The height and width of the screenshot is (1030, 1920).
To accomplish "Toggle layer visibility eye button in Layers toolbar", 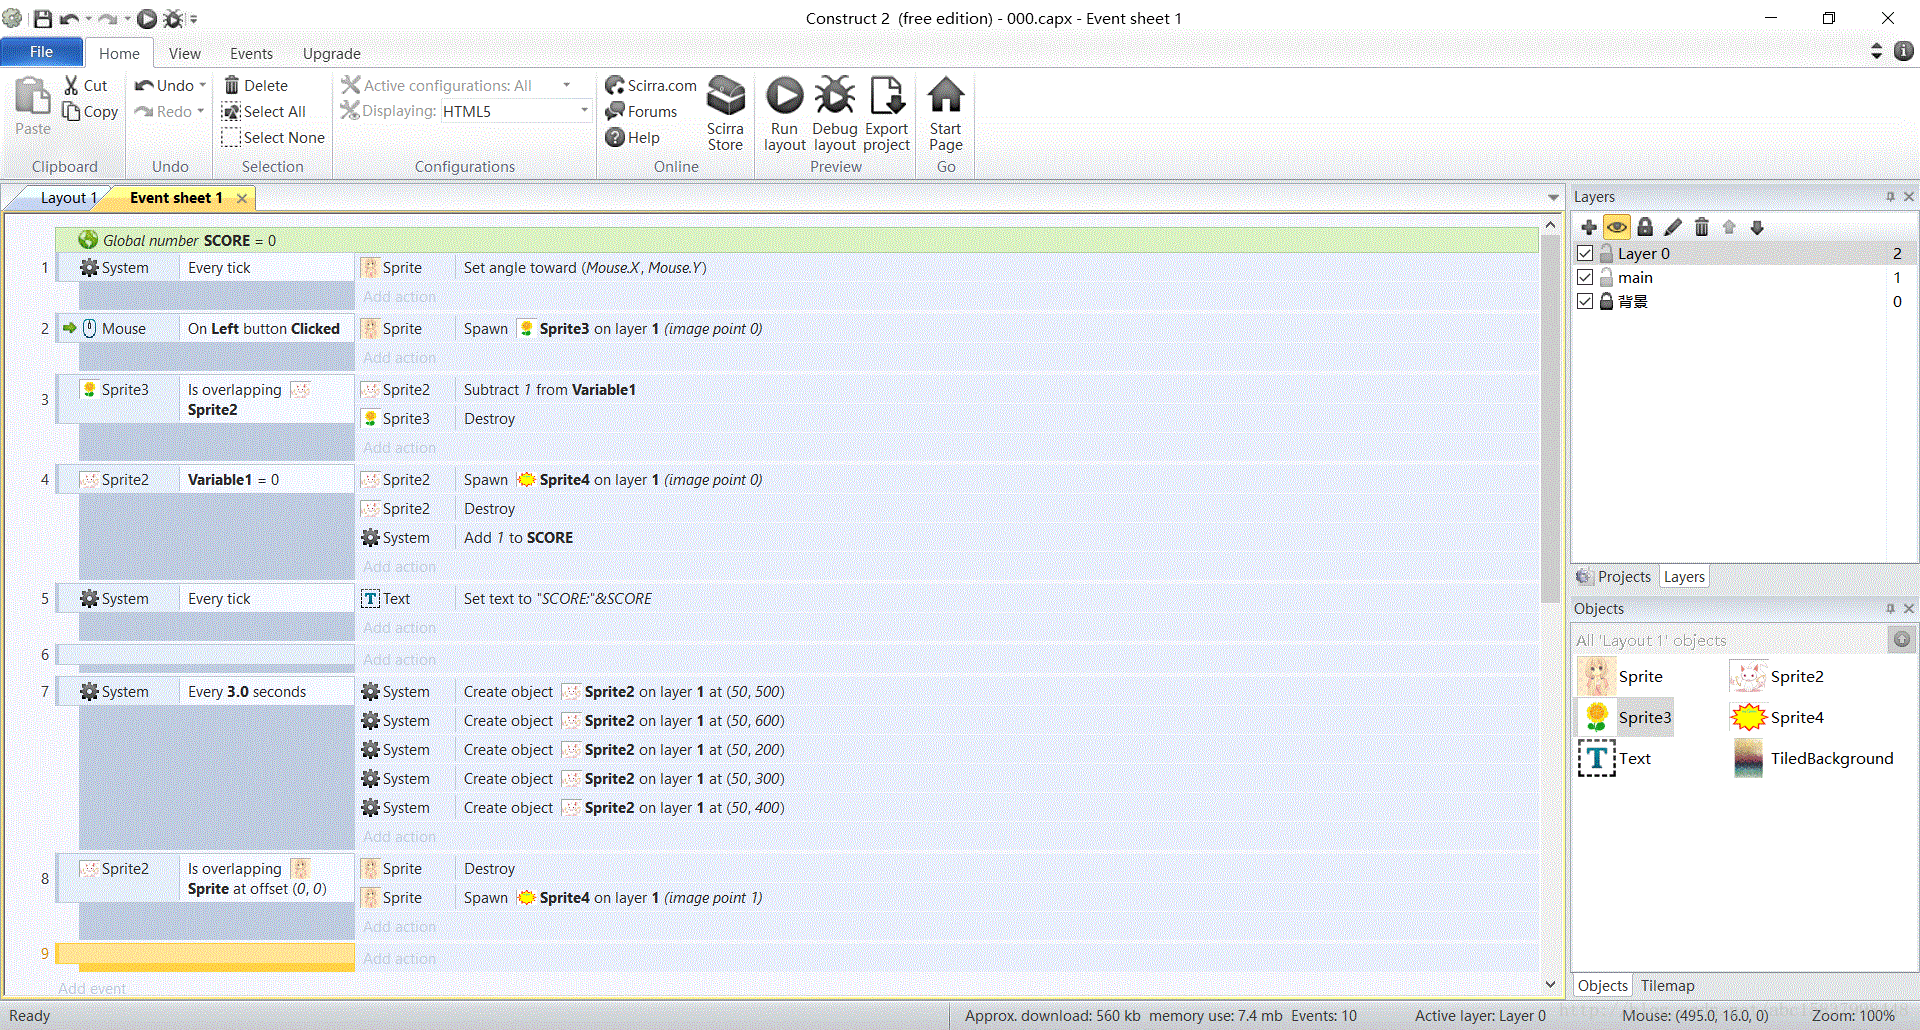I will point(1617,227).
